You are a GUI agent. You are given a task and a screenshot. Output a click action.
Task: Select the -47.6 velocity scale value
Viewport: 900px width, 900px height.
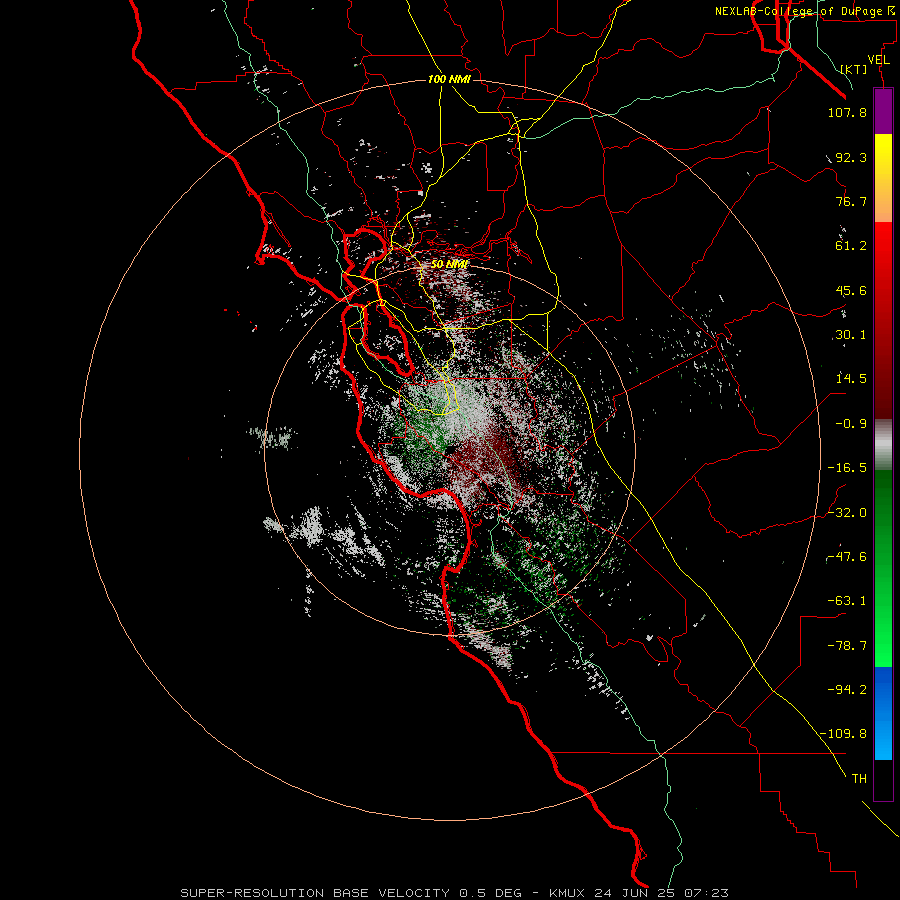tap(847, 557)
